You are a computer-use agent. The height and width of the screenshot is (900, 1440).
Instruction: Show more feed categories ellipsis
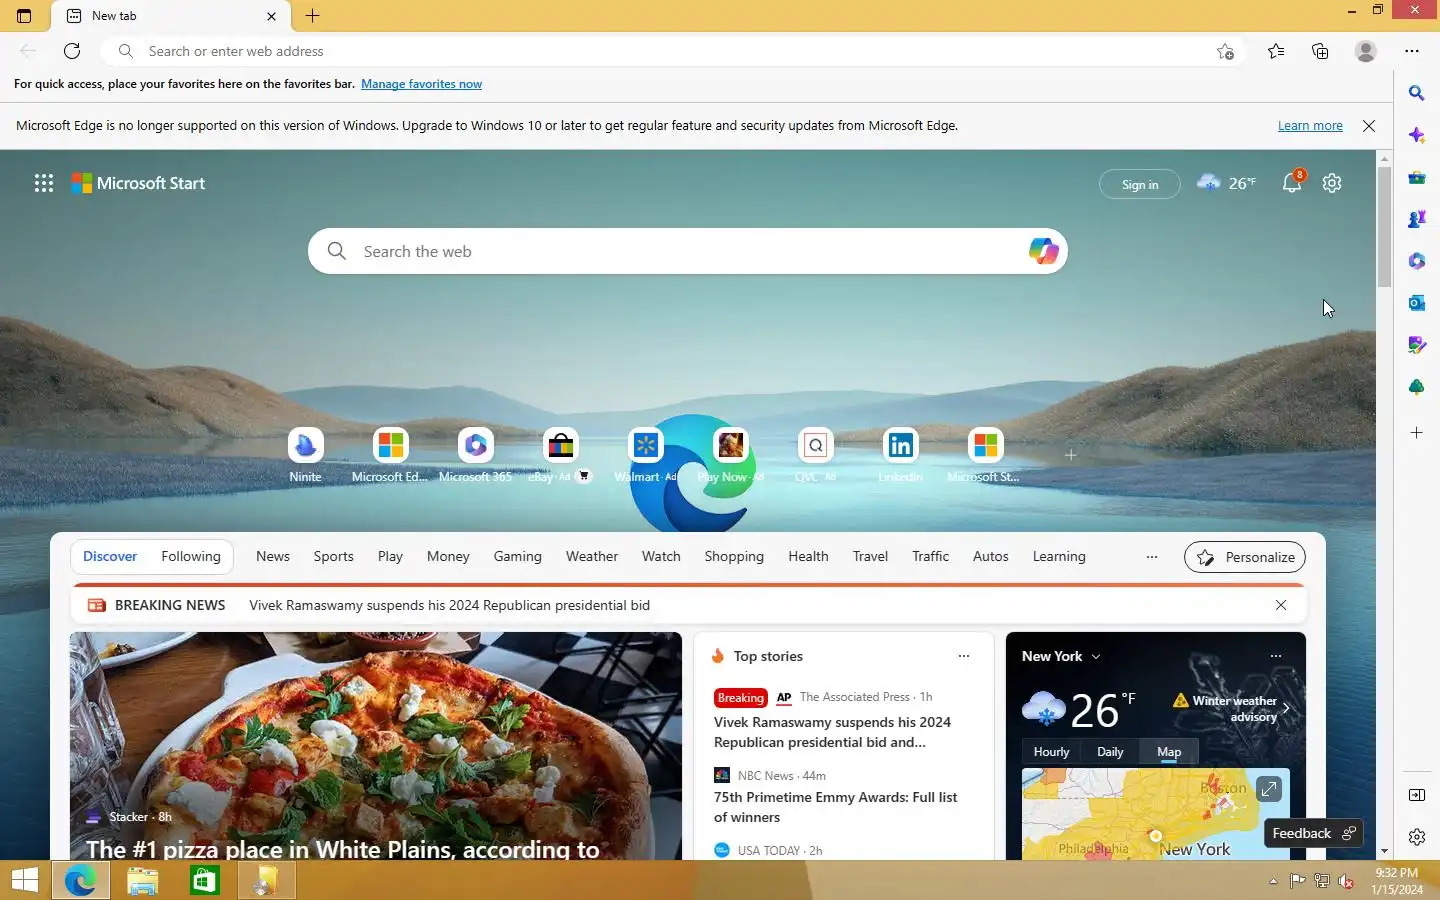pyautogui.click(x=1152, y=557)
